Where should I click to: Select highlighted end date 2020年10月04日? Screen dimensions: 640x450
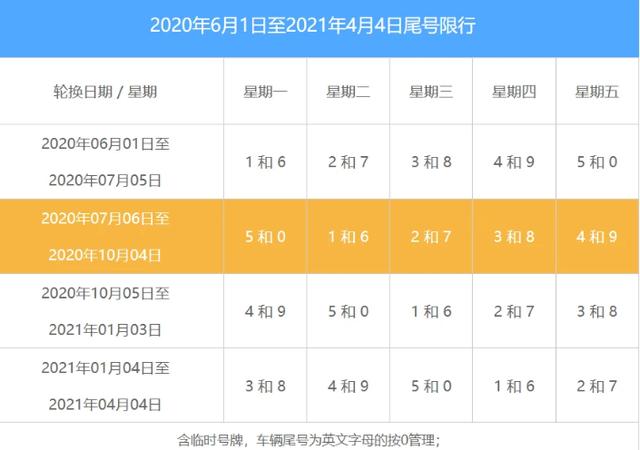tap(105, 255)
